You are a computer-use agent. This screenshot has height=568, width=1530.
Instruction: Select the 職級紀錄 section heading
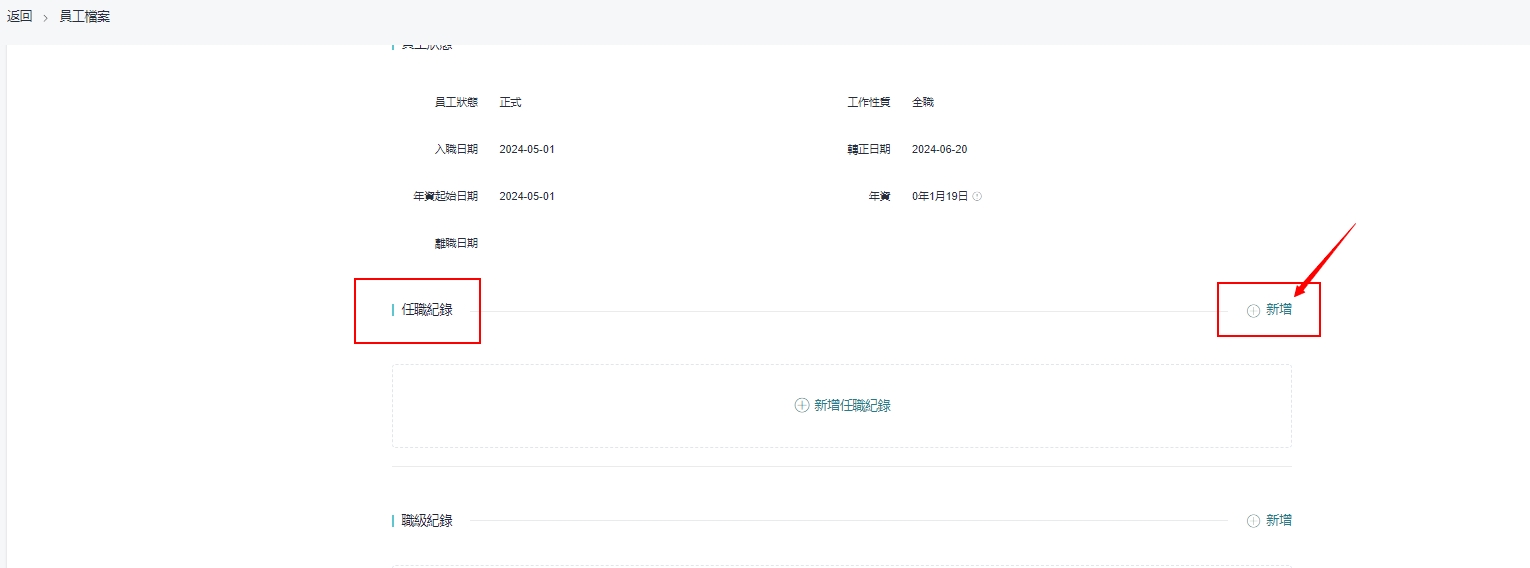(x=427, y=520)
